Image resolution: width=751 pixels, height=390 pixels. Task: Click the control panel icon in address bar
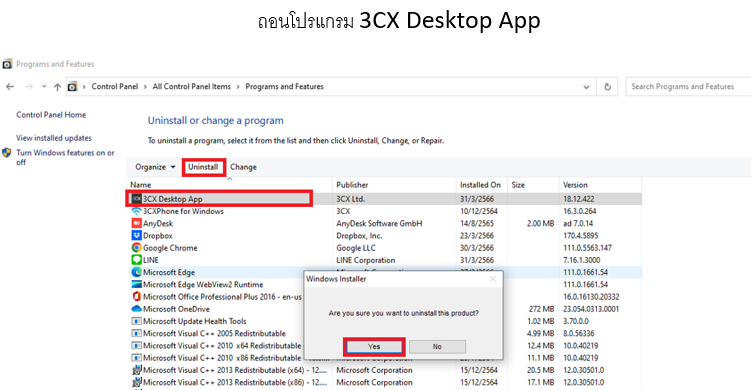click(x=72, y=87)
